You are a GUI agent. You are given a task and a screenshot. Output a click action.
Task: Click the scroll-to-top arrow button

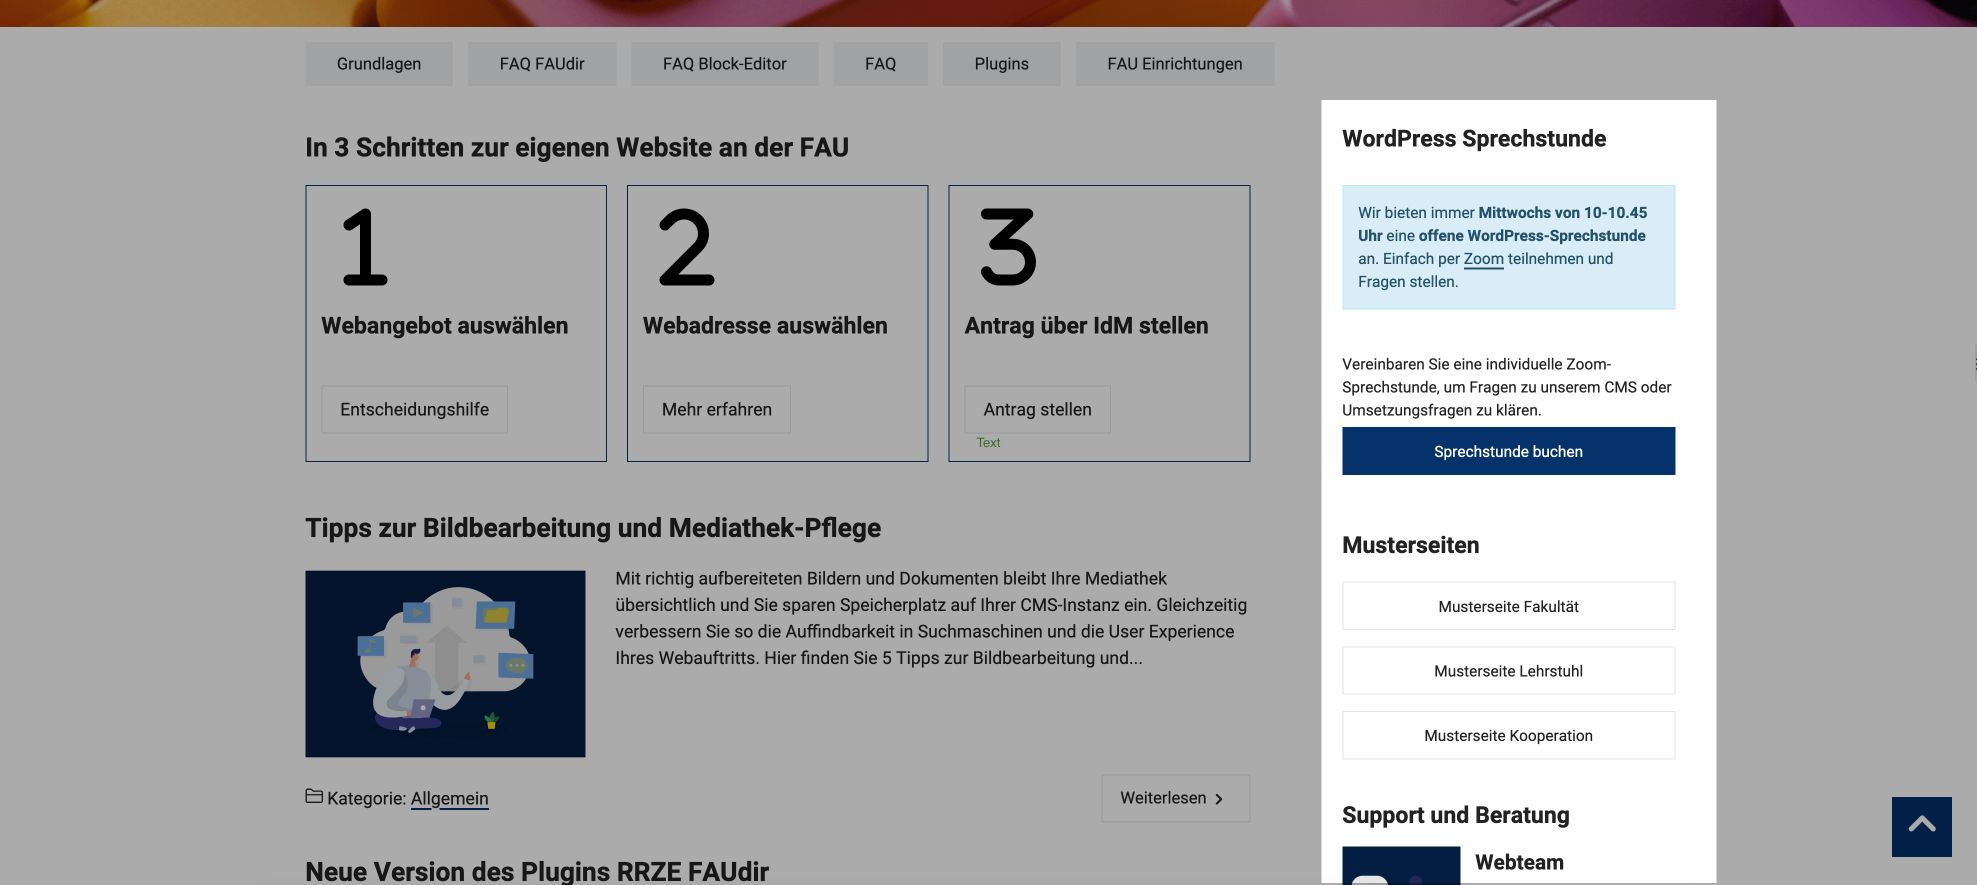[1921, 826]
